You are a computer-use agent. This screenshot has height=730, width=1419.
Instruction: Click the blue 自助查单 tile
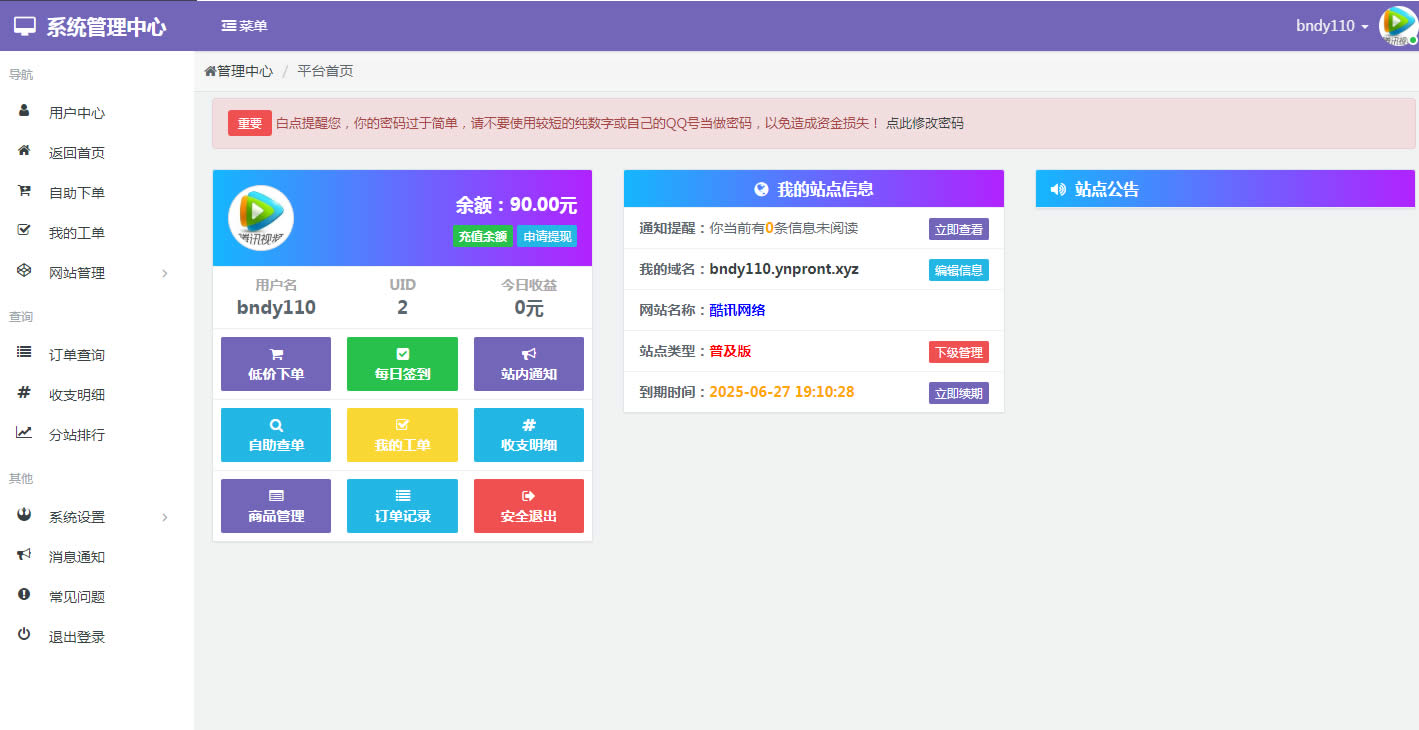(x=276, y=435)
